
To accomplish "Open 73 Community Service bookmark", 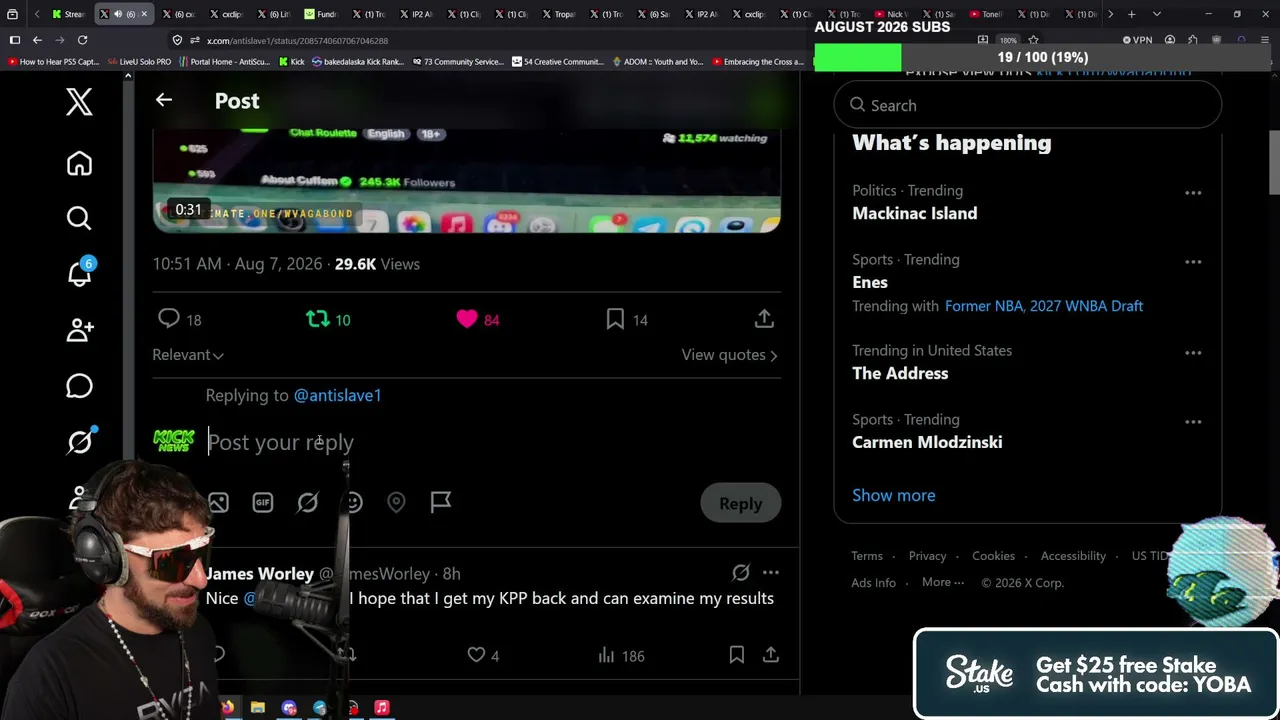I will pos(457,62).
